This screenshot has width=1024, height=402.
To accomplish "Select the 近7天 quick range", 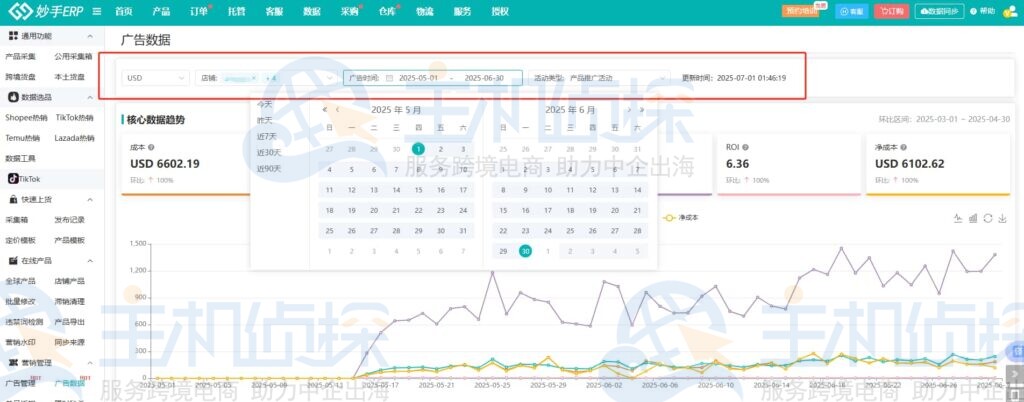I will pyautogui.click(x=266, y=136).
